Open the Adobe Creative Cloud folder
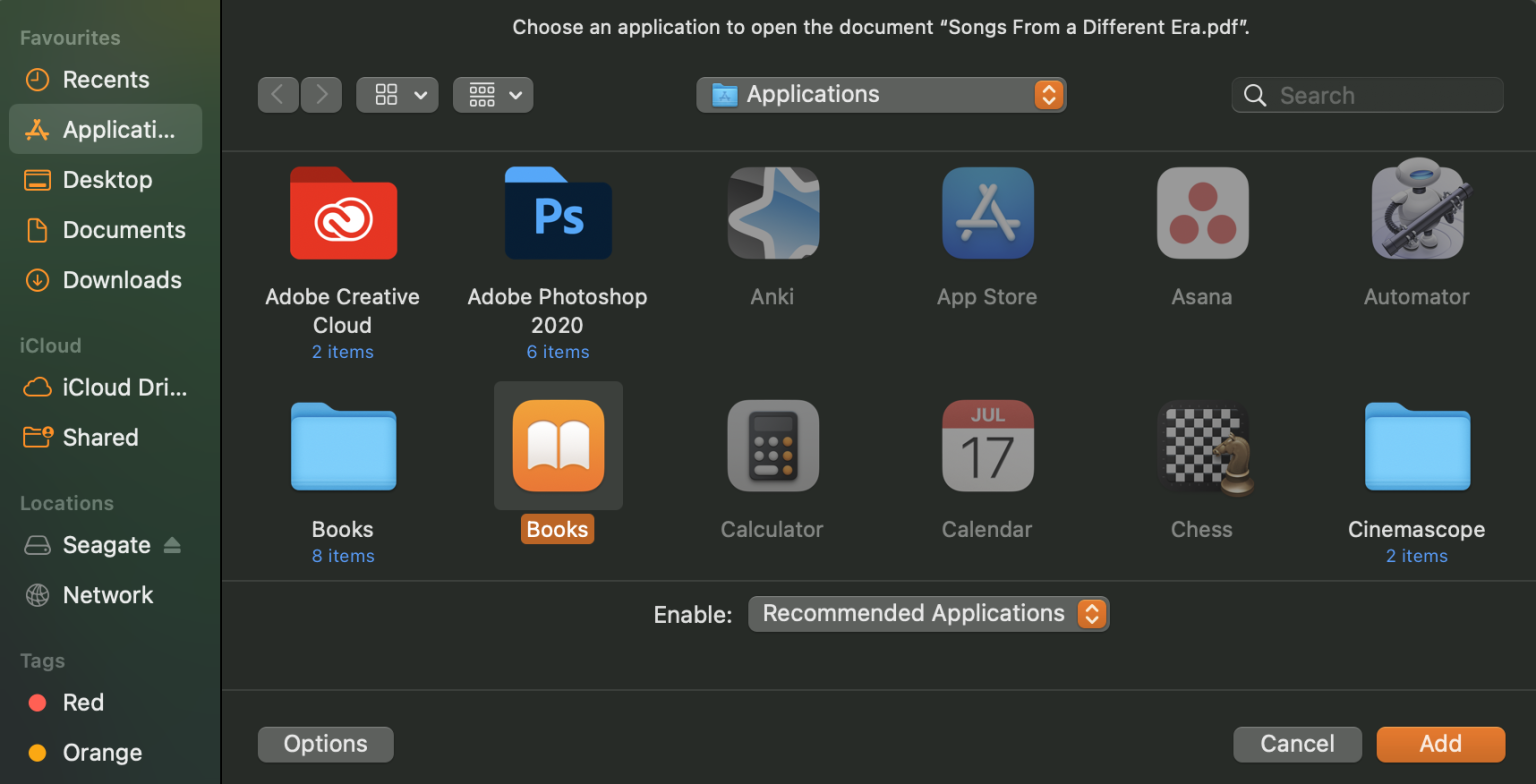This screenshot has width=1536, height=784. tap(342, 212)
